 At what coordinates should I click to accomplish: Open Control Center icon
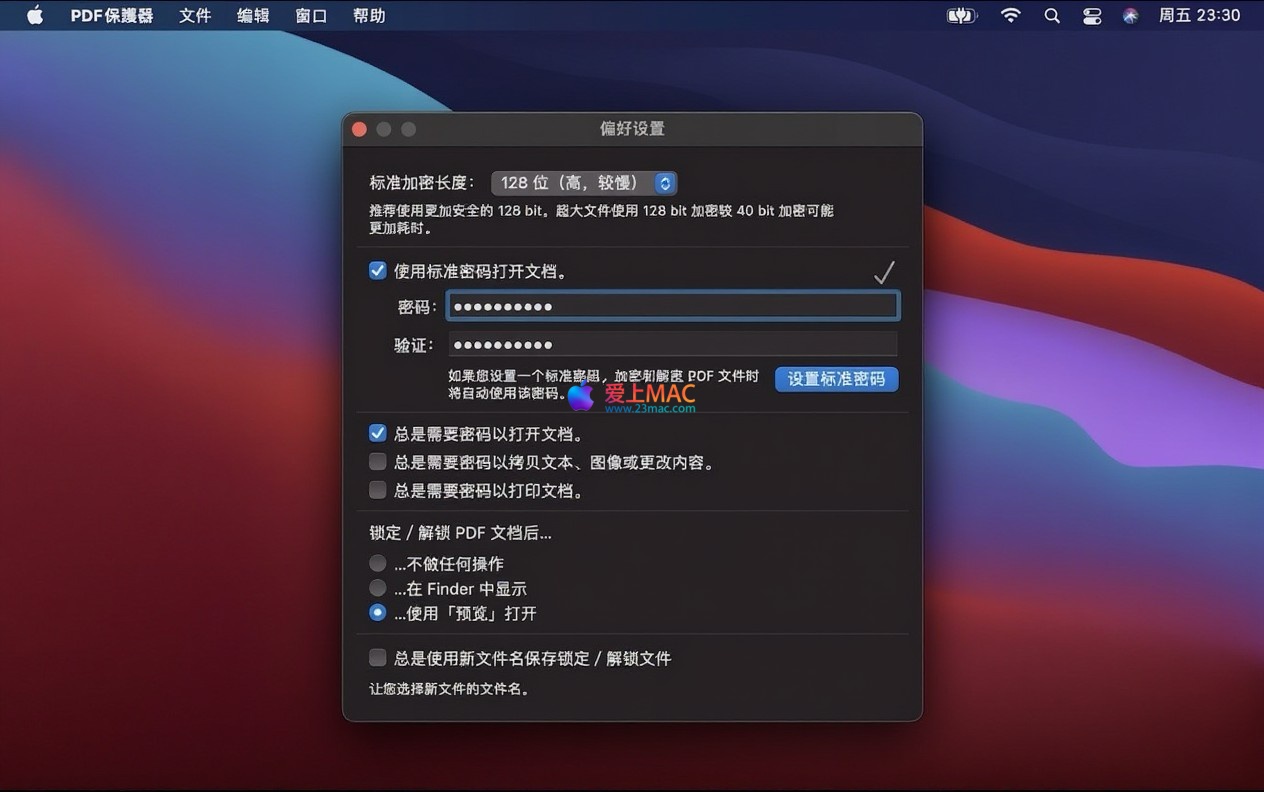click(1092, 15)
